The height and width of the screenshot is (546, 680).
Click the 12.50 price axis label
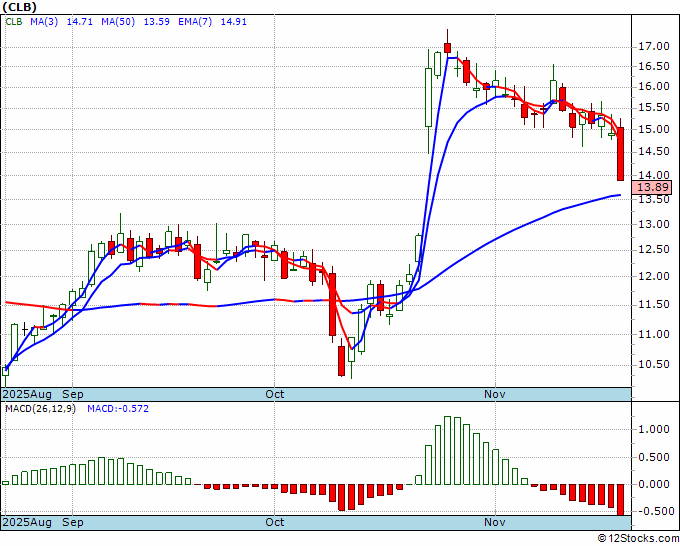pyautogui.click(x=654, y=250)
